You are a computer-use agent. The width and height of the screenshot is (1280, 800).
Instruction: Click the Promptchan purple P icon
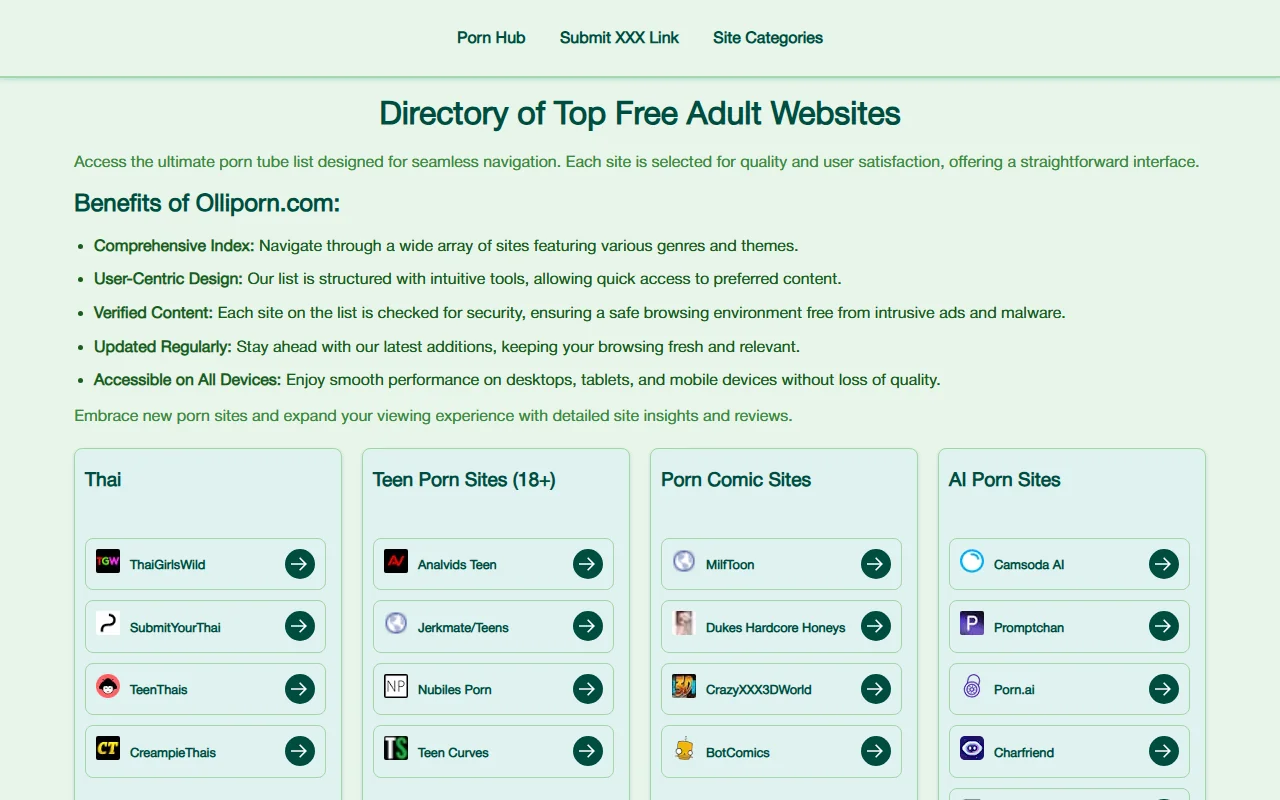point(971,626)
